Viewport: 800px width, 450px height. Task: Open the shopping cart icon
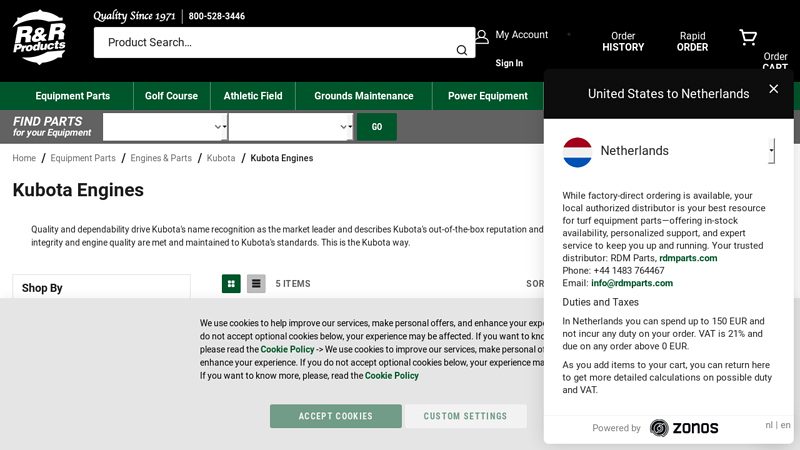[x=748, y=38]
